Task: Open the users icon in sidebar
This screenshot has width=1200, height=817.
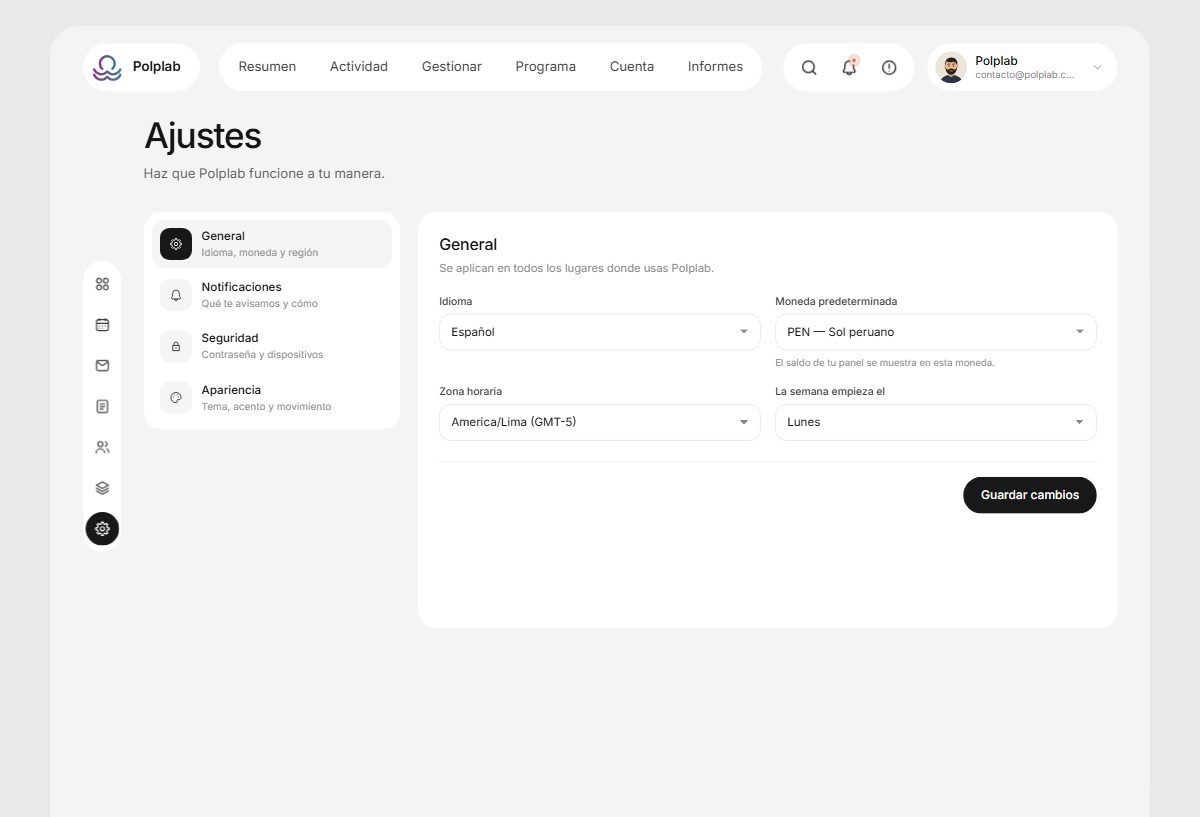Action: (x=102, y=447)
